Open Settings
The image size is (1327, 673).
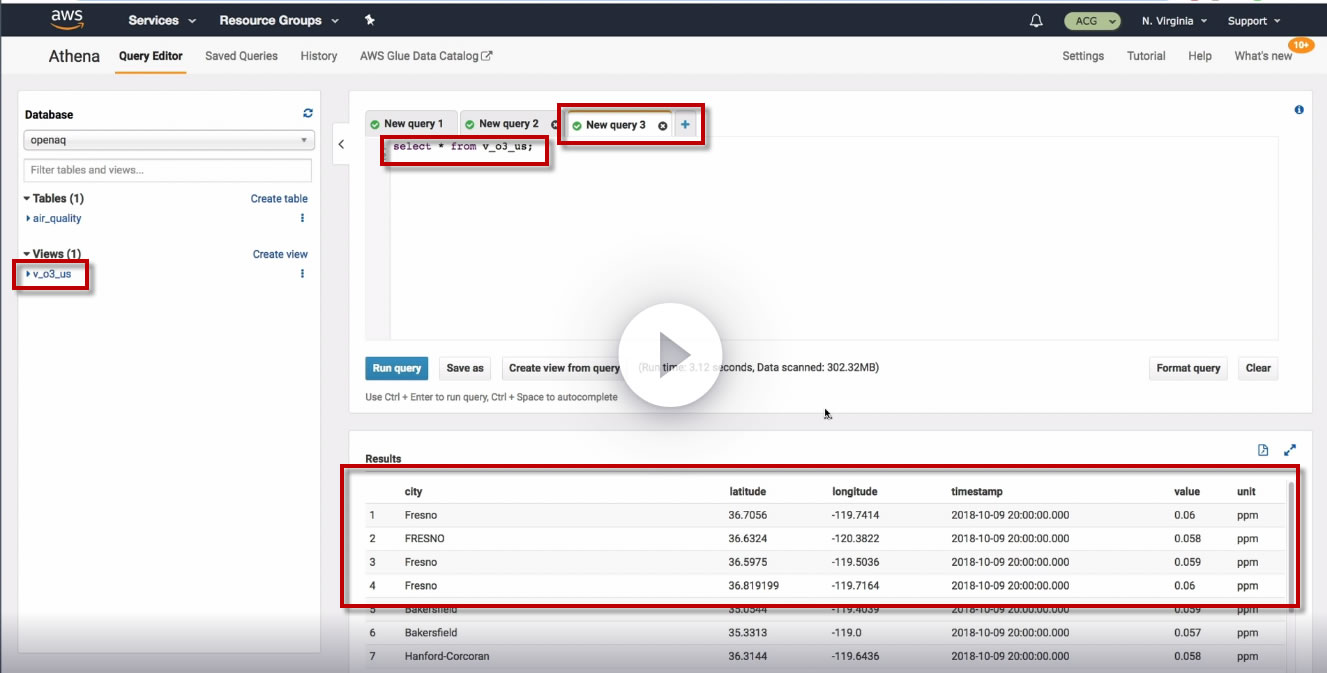pyautogui.click(x=1083, y=56)
